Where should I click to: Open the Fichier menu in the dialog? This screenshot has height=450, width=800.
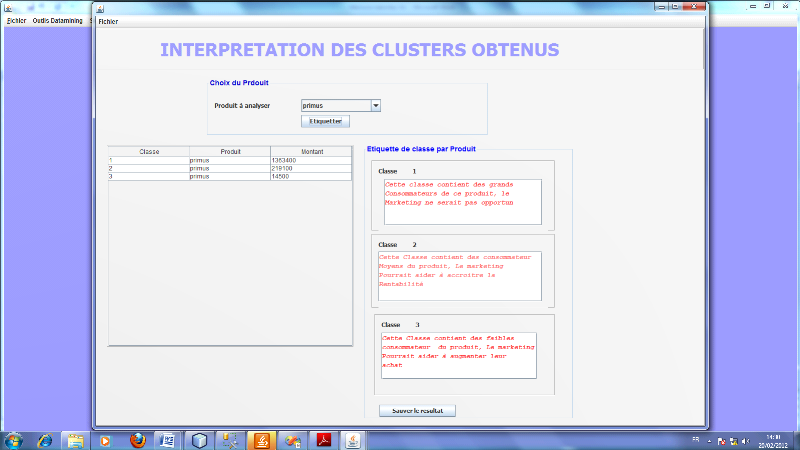tap(108, 21)
